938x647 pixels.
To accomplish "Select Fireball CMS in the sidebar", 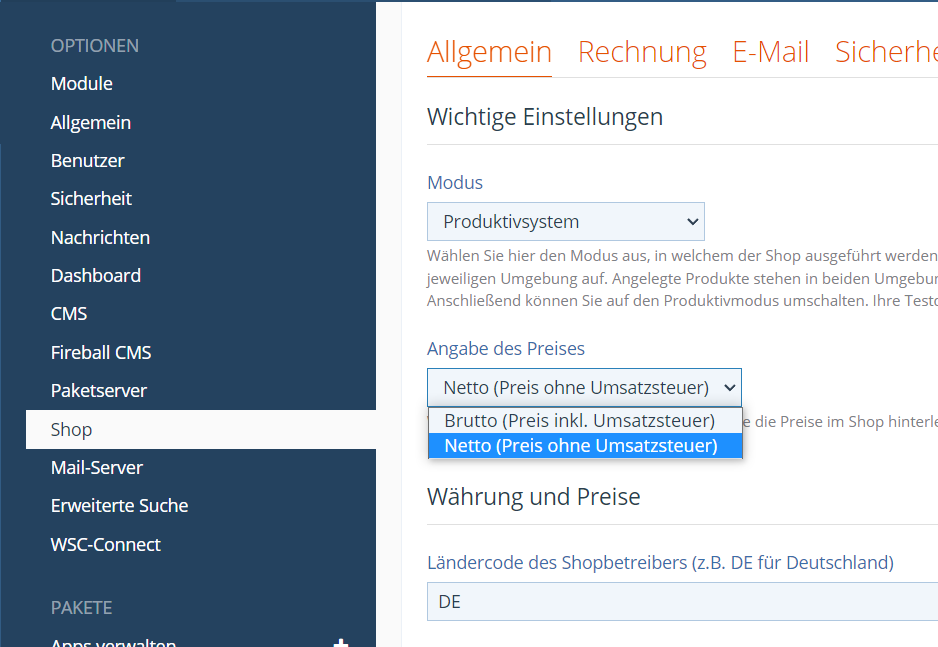I will (101, 353).
